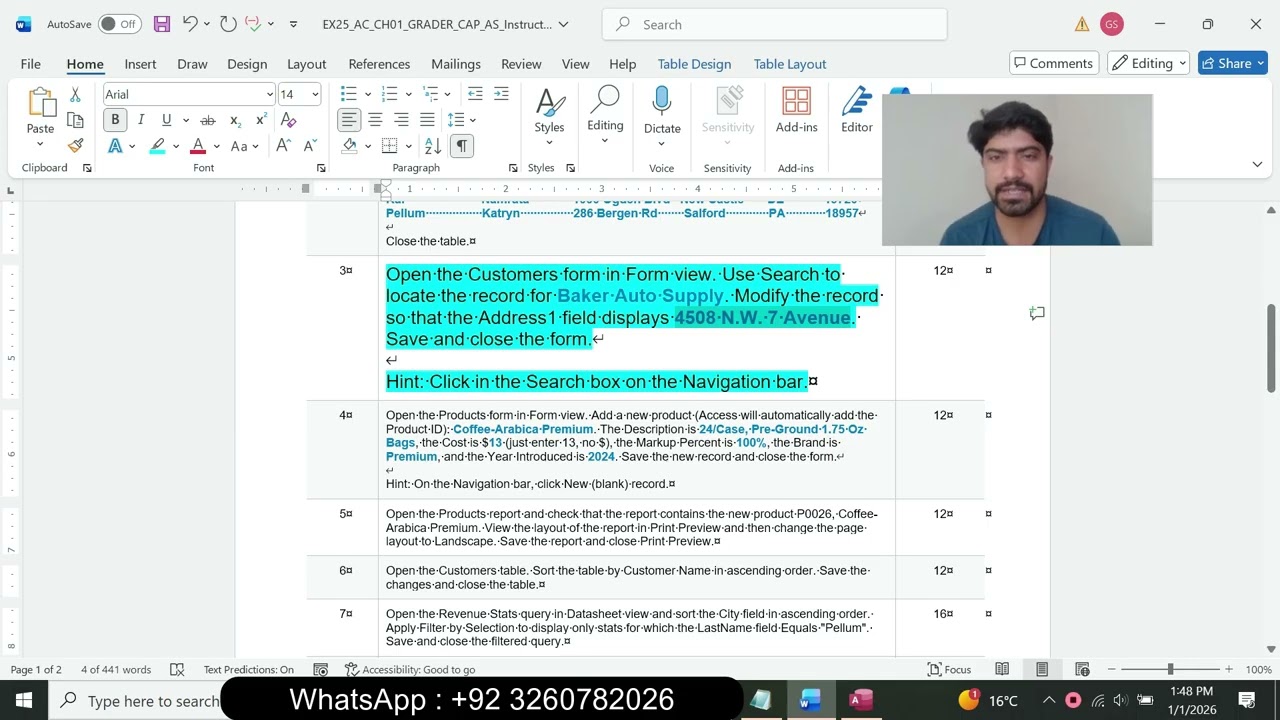Toggle Strikethrough formatting
1280x720 pixels.
click(x=208, y=120)
